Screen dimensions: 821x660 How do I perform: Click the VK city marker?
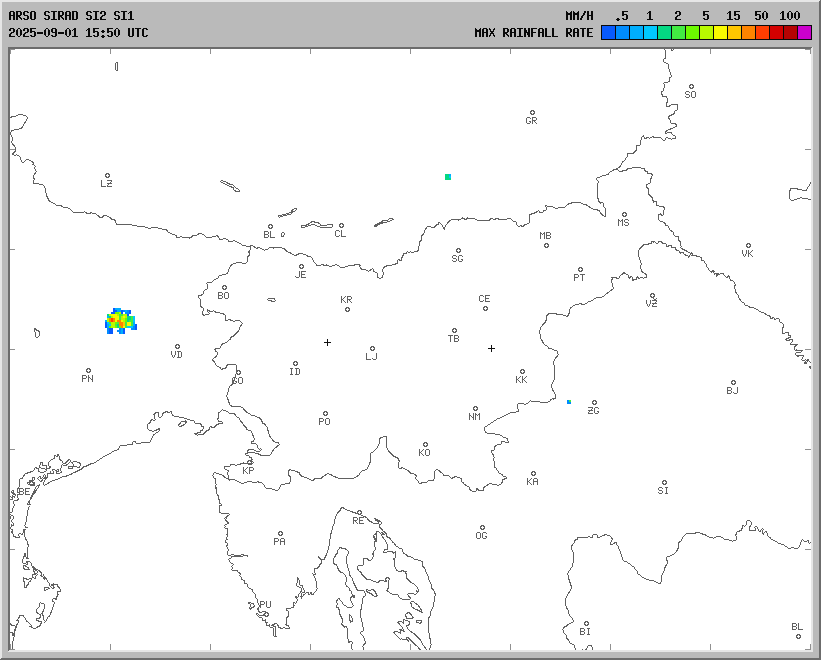(748, 245)
